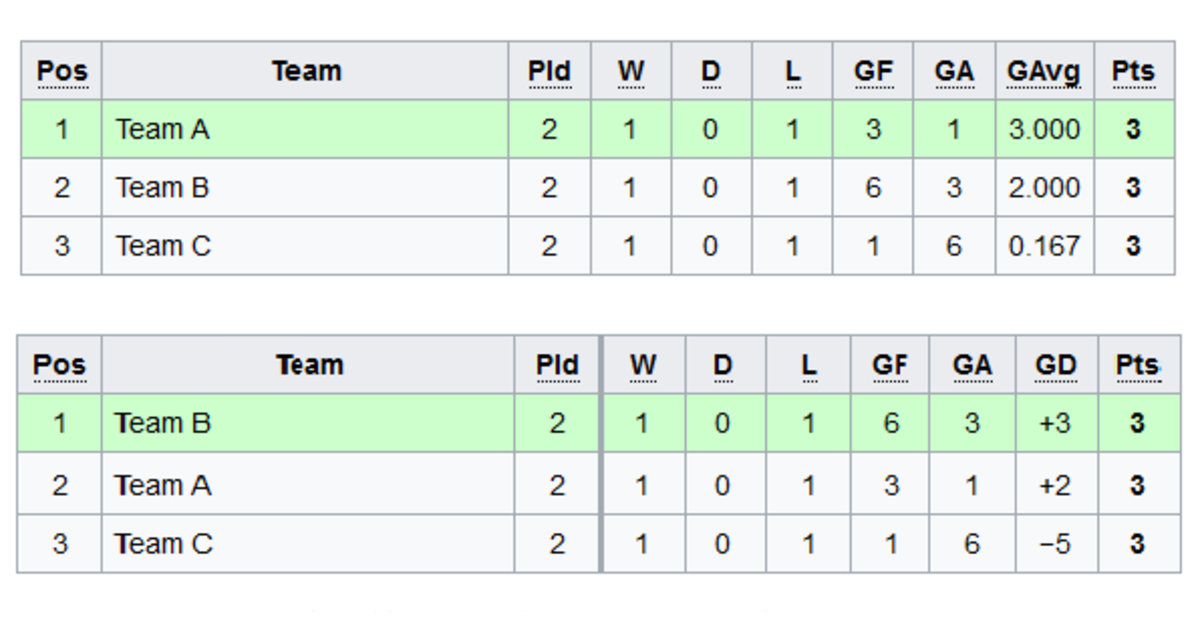Screen dimensions: 1200x620
Task: Click the 2.000 goal average value
Action: tap(1044, 187)
